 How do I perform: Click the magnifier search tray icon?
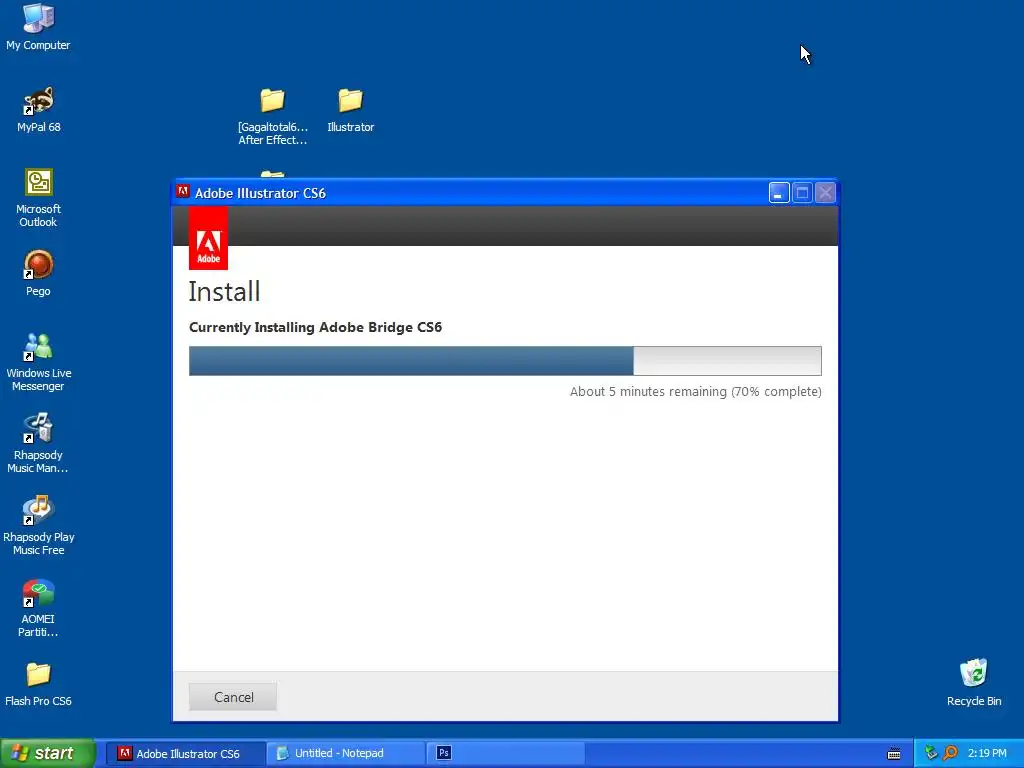pos(950,753)
